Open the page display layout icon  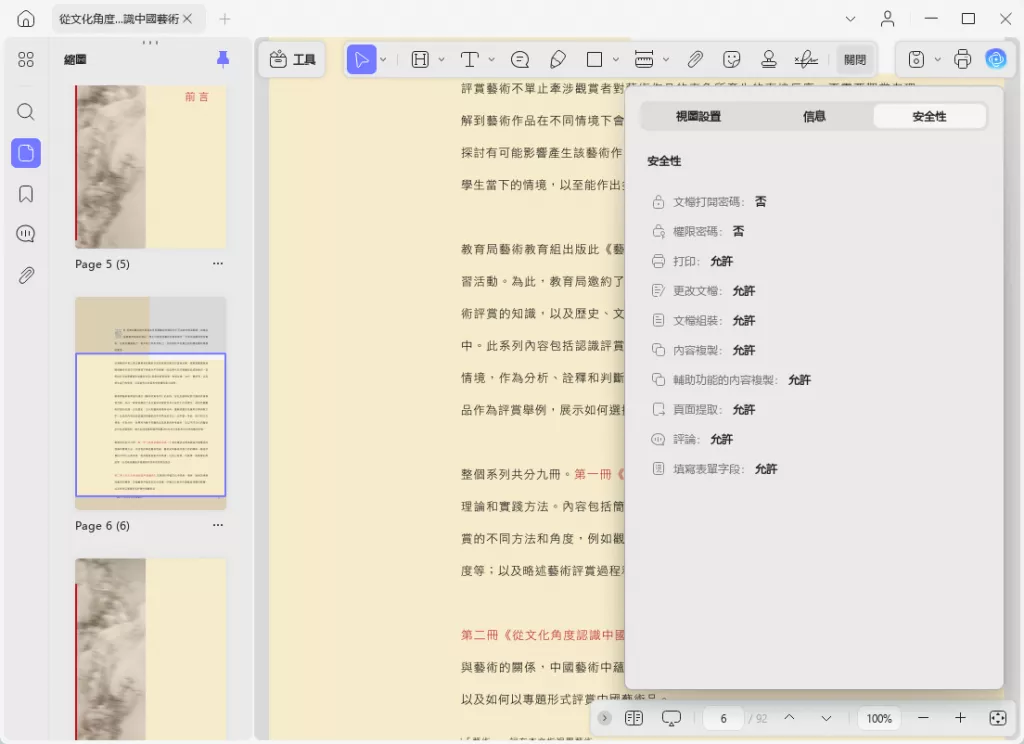633,718
